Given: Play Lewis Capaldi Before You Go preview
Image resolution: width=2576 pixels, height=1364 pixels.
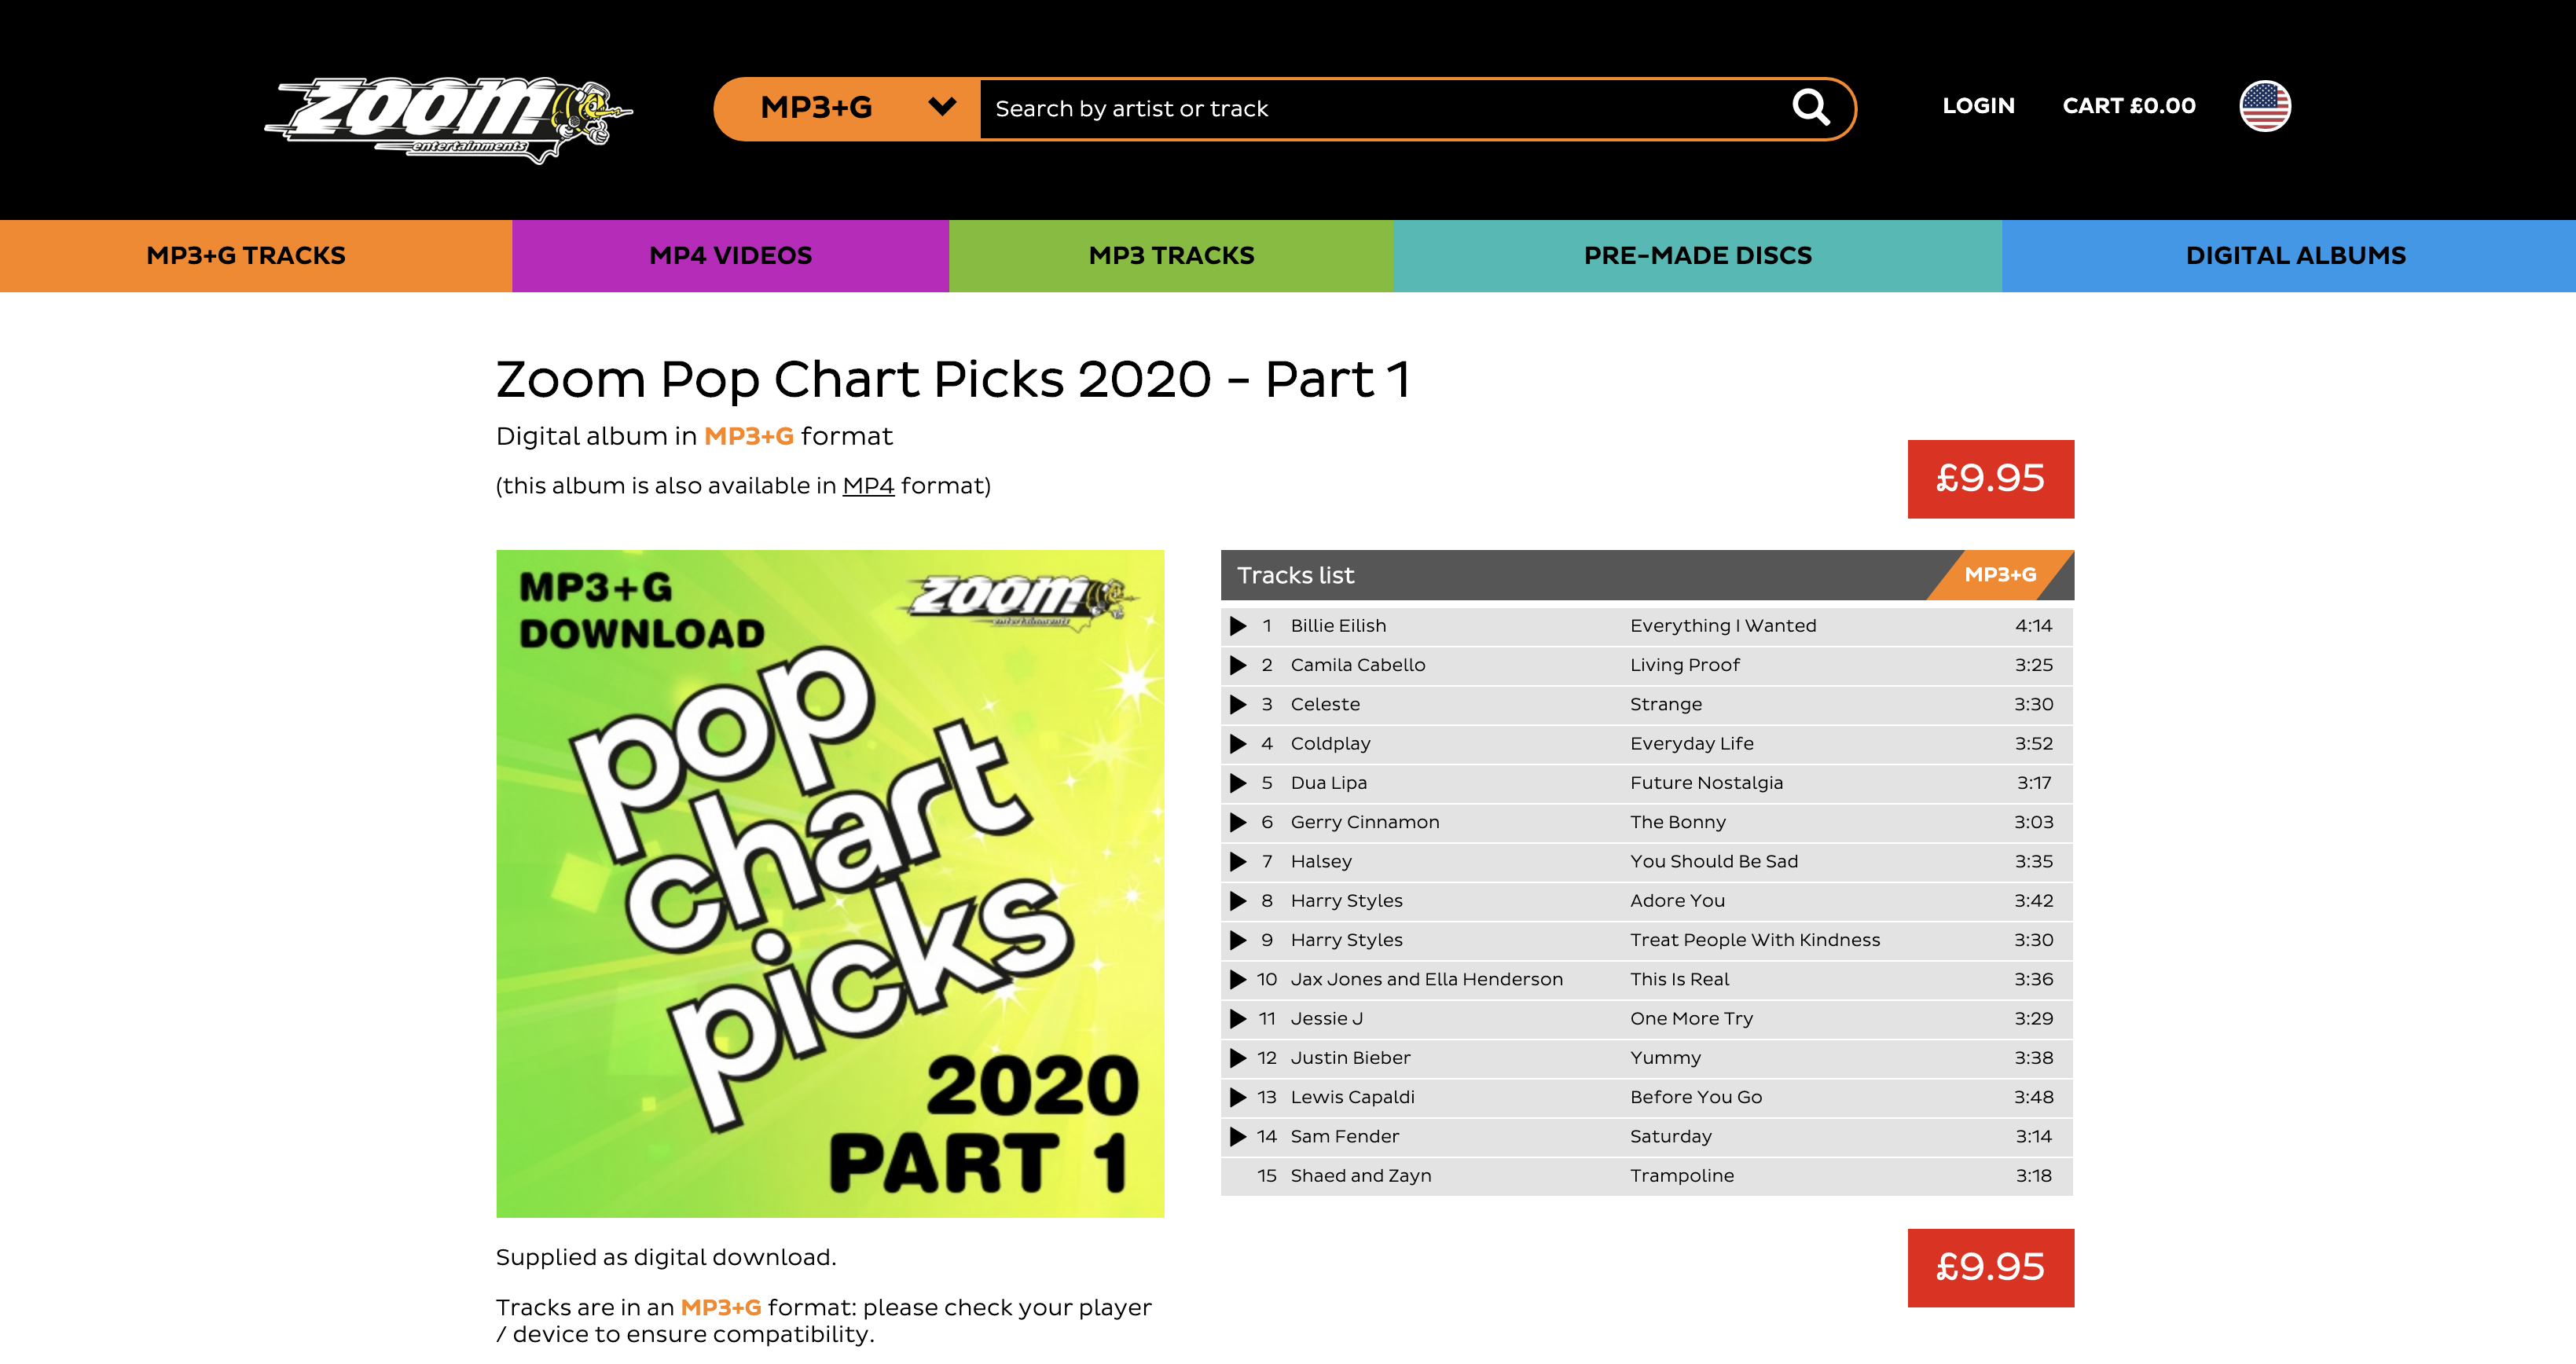Looking at the screenshot, I should [x=1238, y=1097].
